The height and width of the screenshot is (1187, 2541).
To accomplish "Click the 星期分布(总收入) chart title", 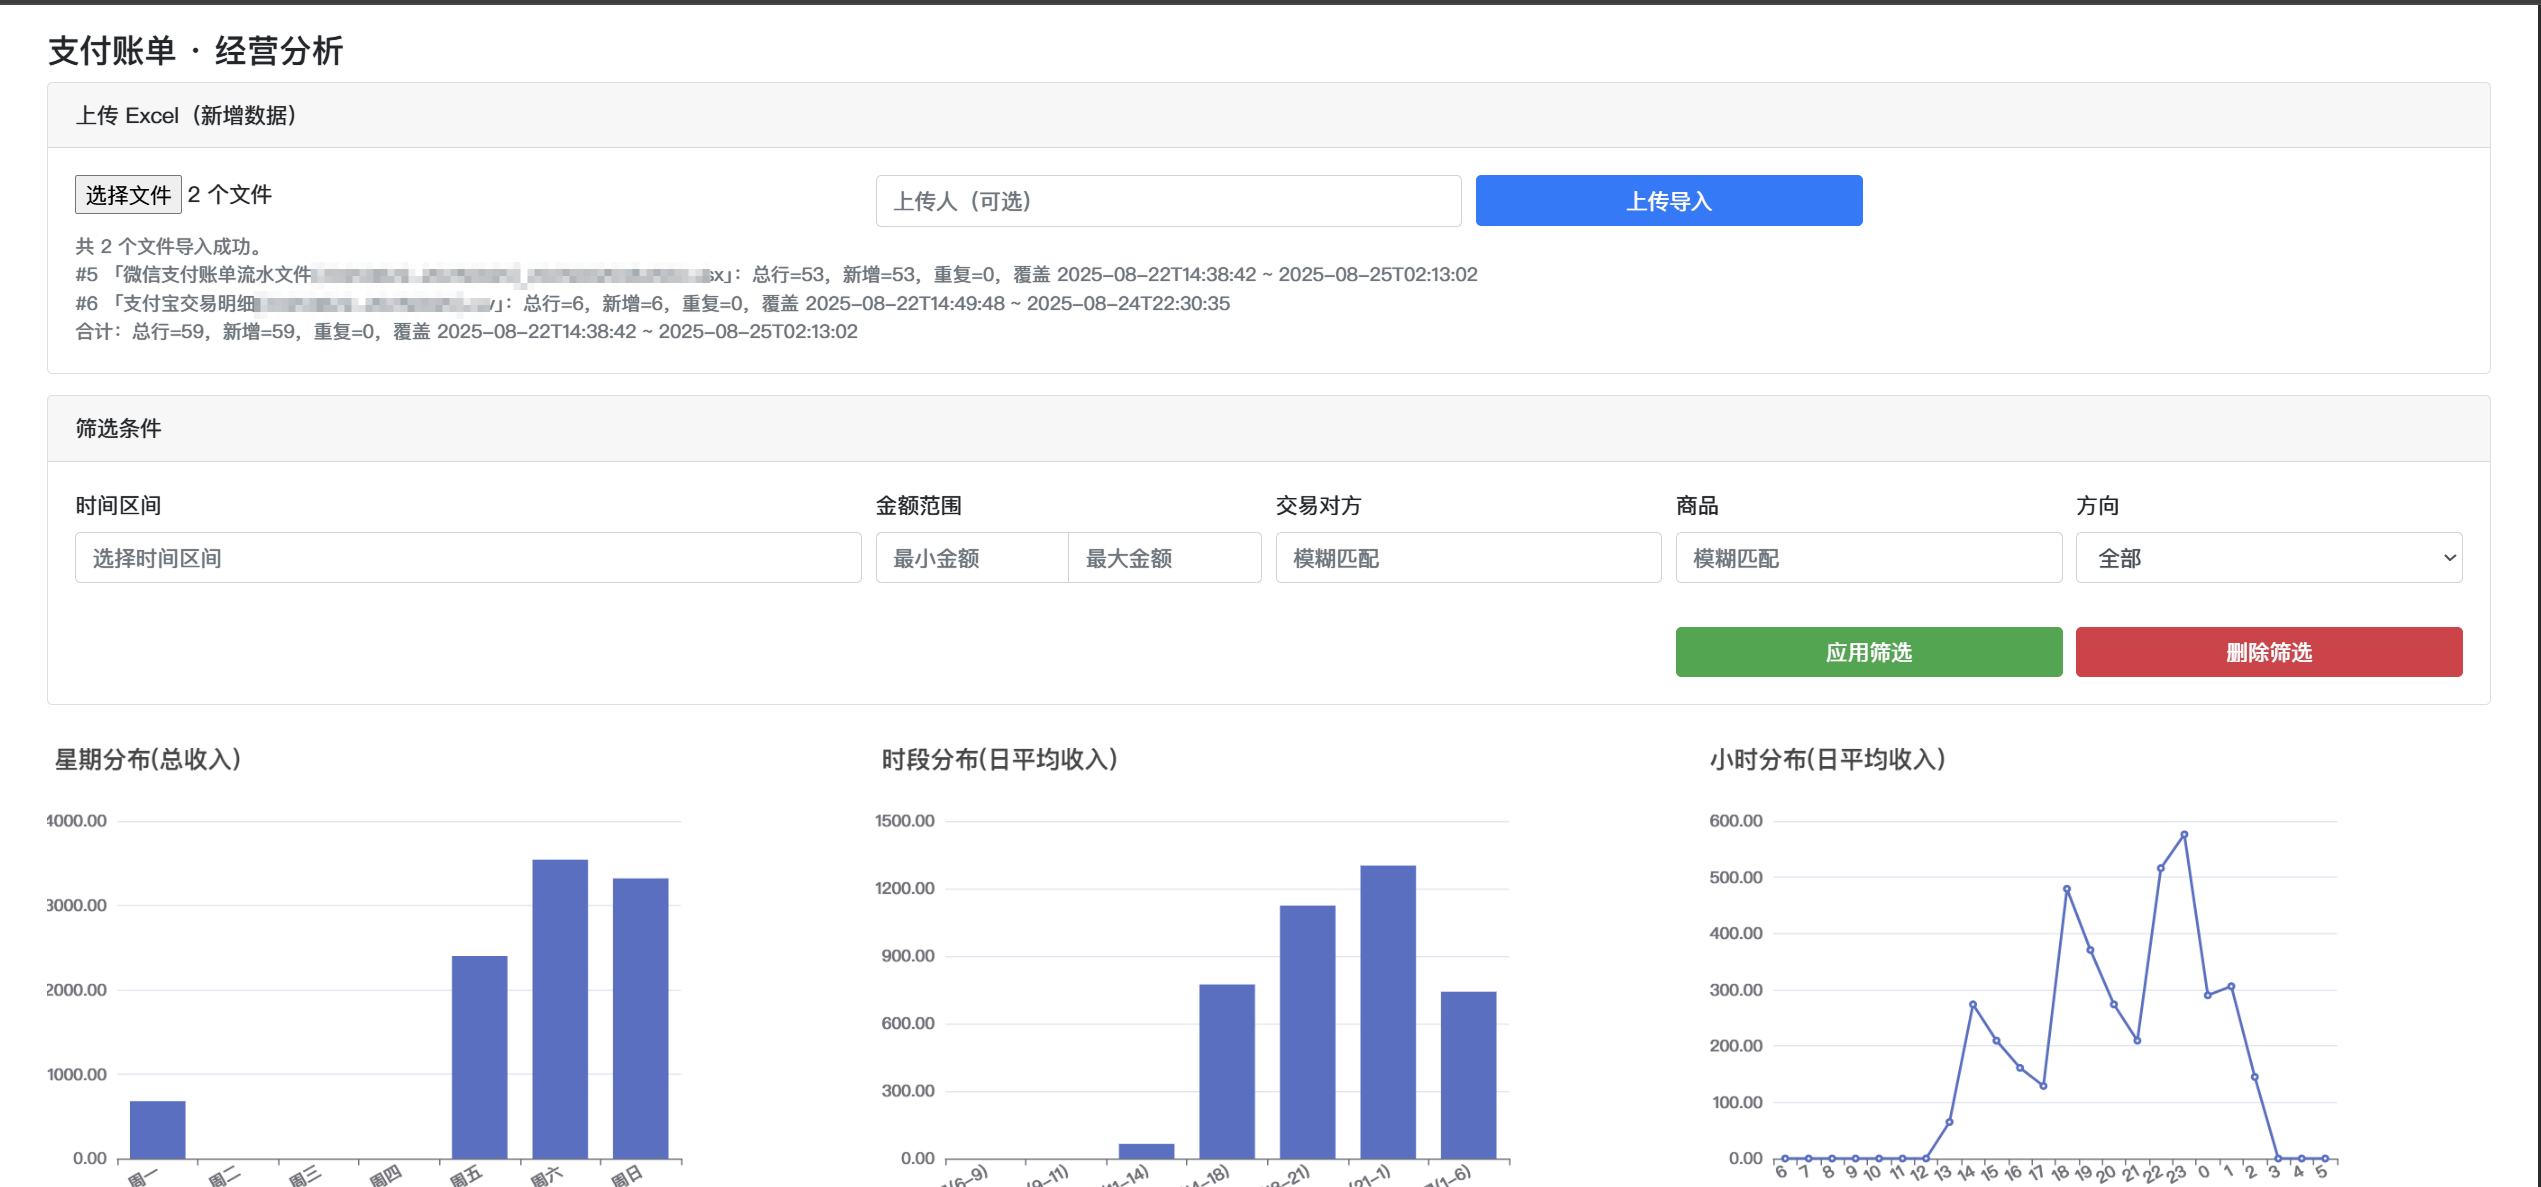I will coord(148,759).
